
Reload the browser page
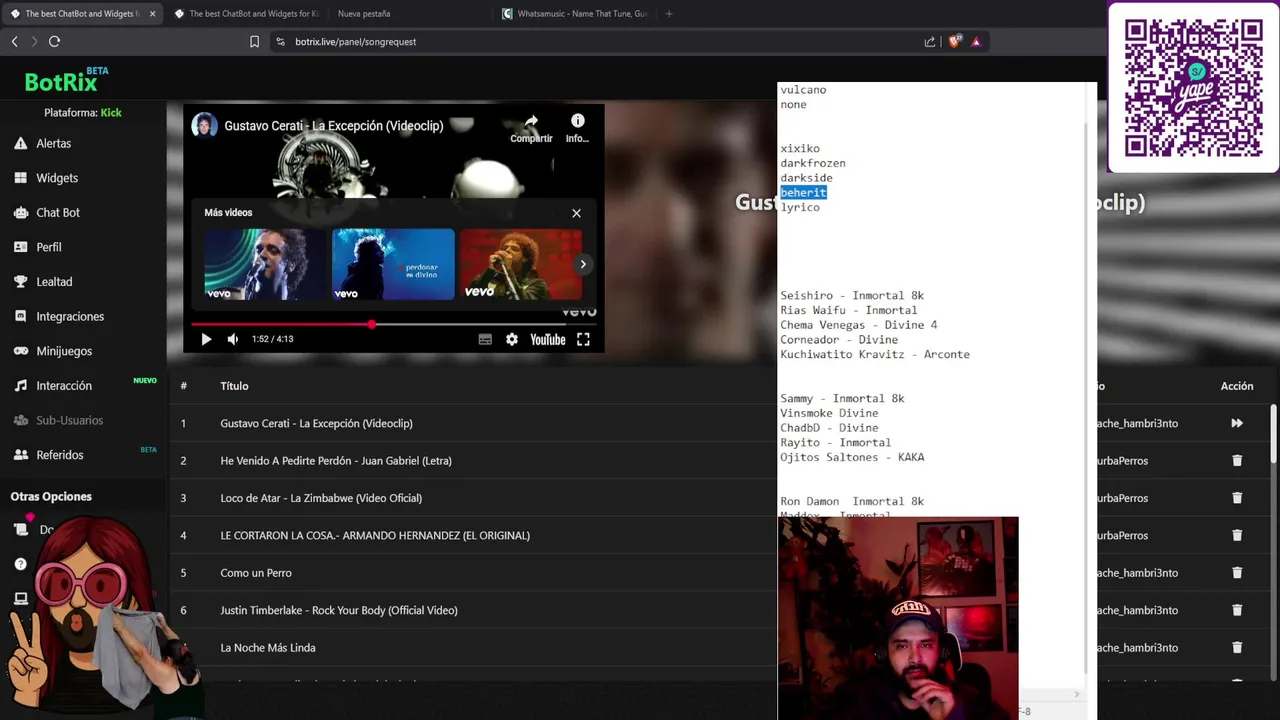[x=54, y=41]
